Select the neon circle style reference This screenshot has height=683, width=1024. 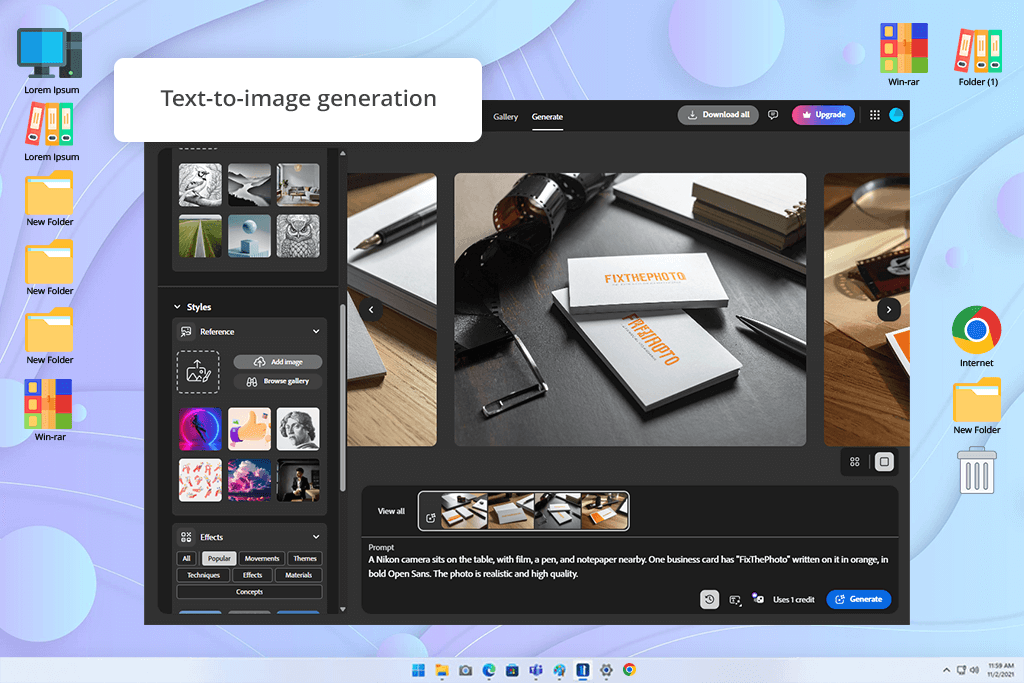tap(200, 429)
